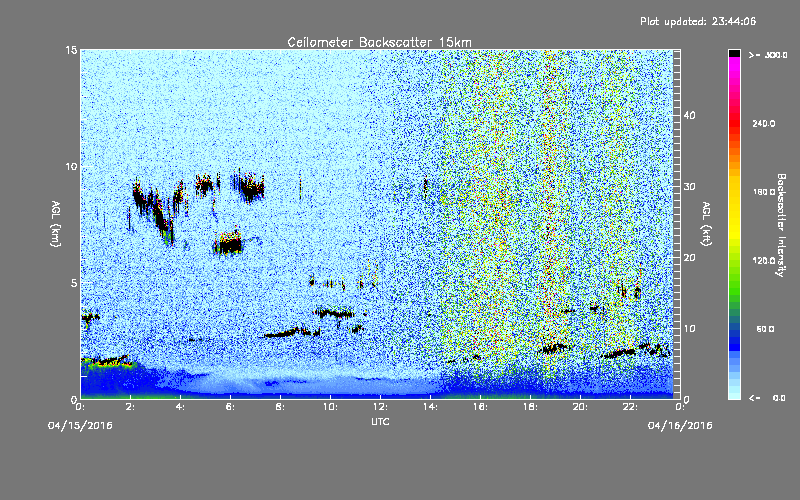
Task: Click the 'AGL (km)' left axis label
Action: coord(56,224)
